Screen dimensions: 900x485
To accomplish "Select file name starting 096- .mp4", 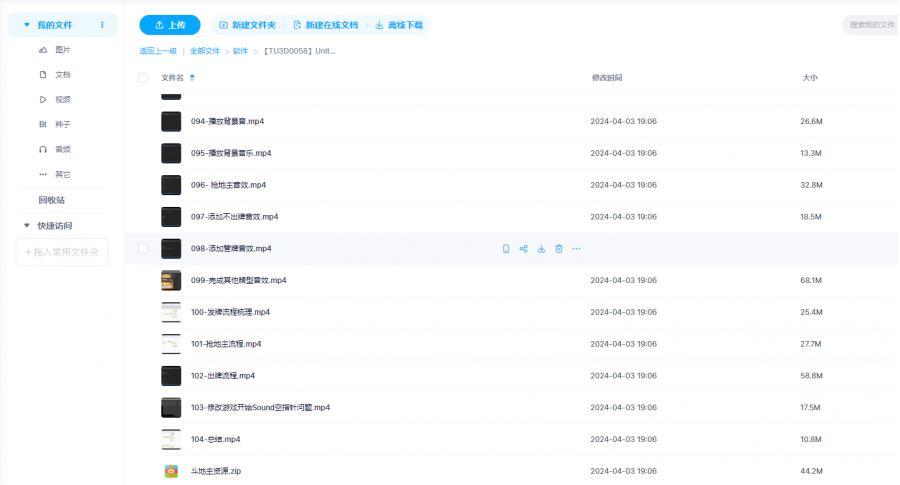I will tap(228, 185).
